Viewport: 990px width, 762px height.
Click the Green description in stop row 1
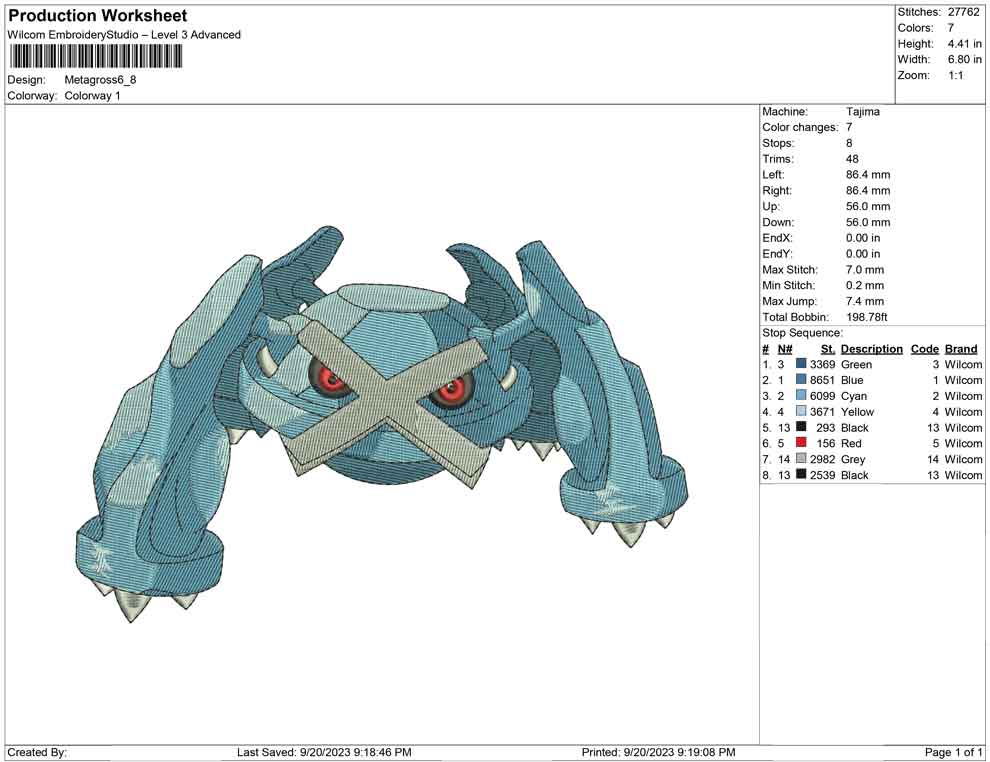[x=856, y=364]
